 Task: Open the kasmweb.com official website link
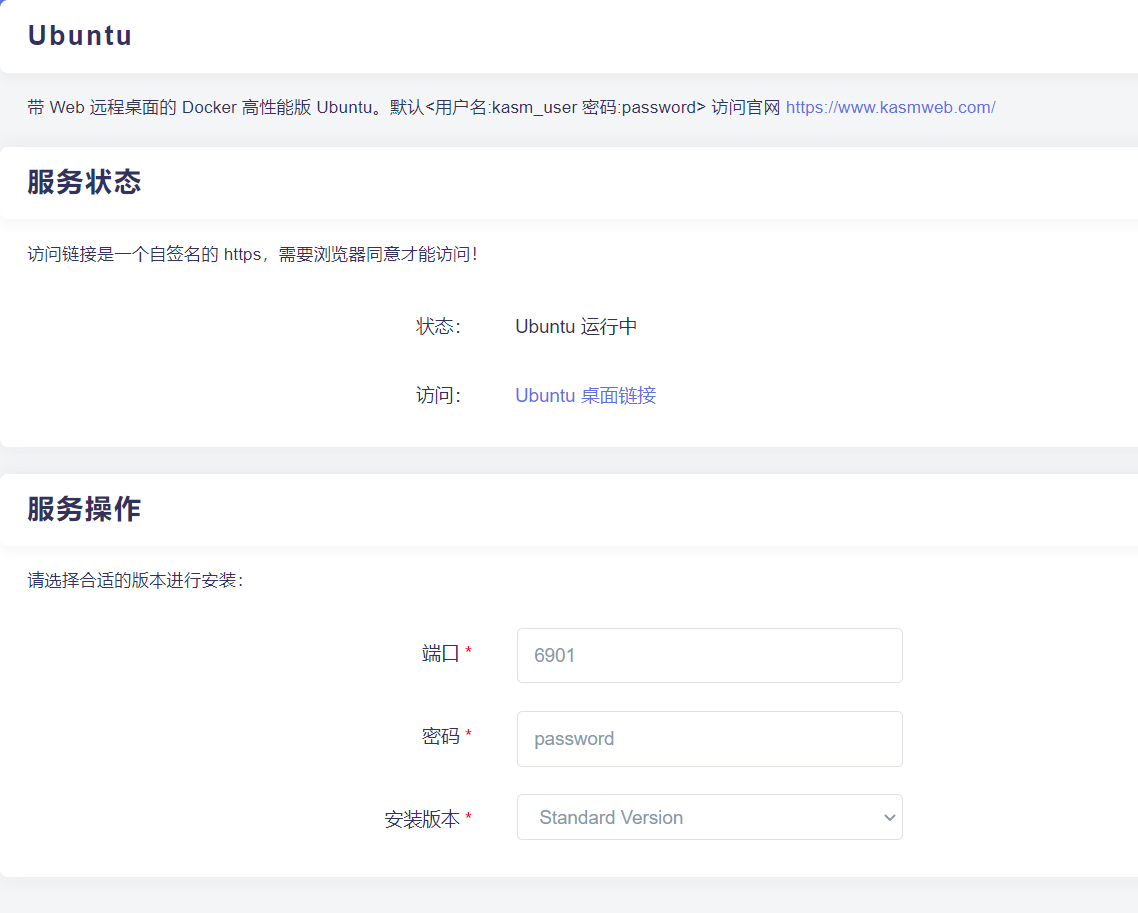(890, 107)
